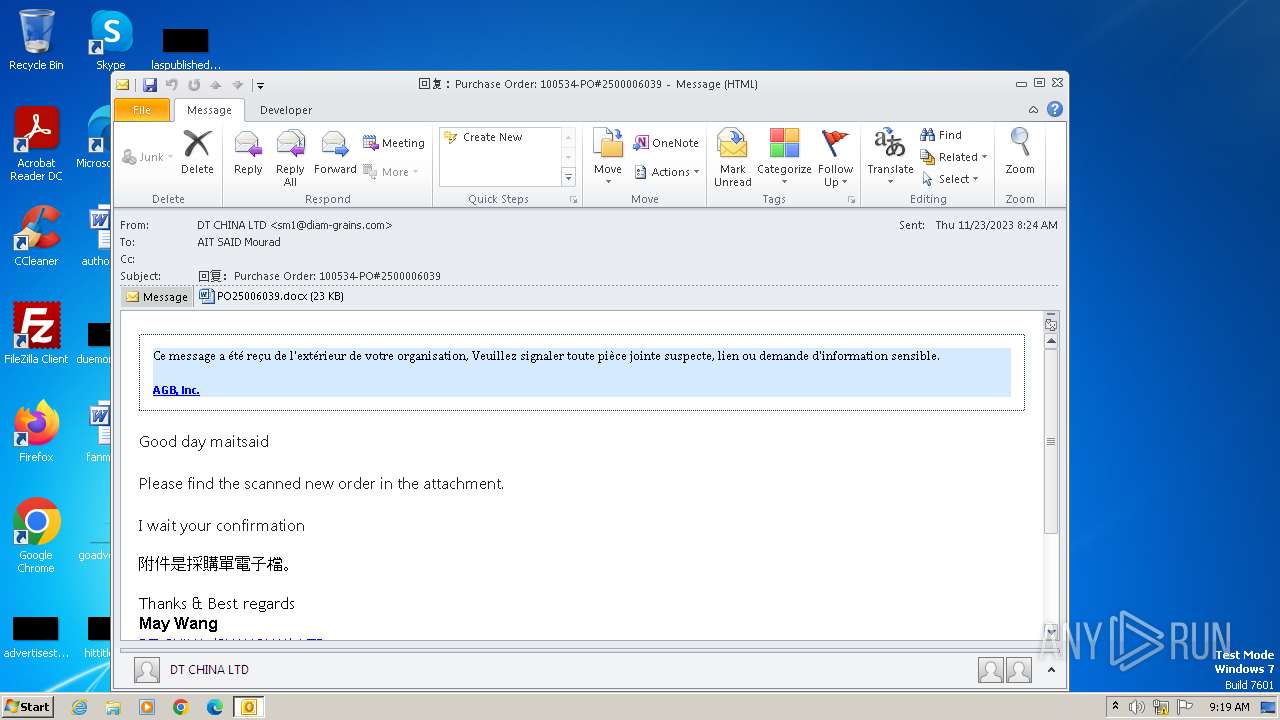1280x720 pixels.
Task: Click the Outlook taskbar button
Action: pyautogui.click(x=248, y=707)
